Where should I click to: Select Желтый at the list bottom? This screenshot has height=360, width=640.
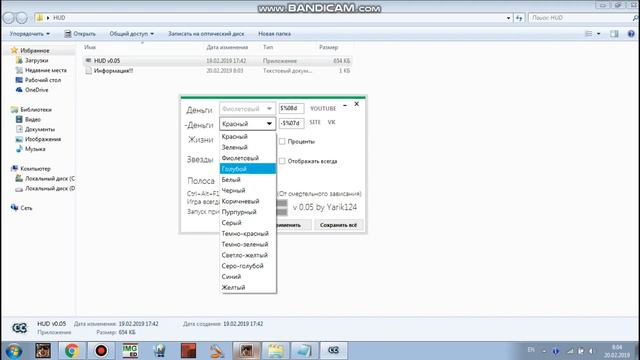(x=248, y=287)
